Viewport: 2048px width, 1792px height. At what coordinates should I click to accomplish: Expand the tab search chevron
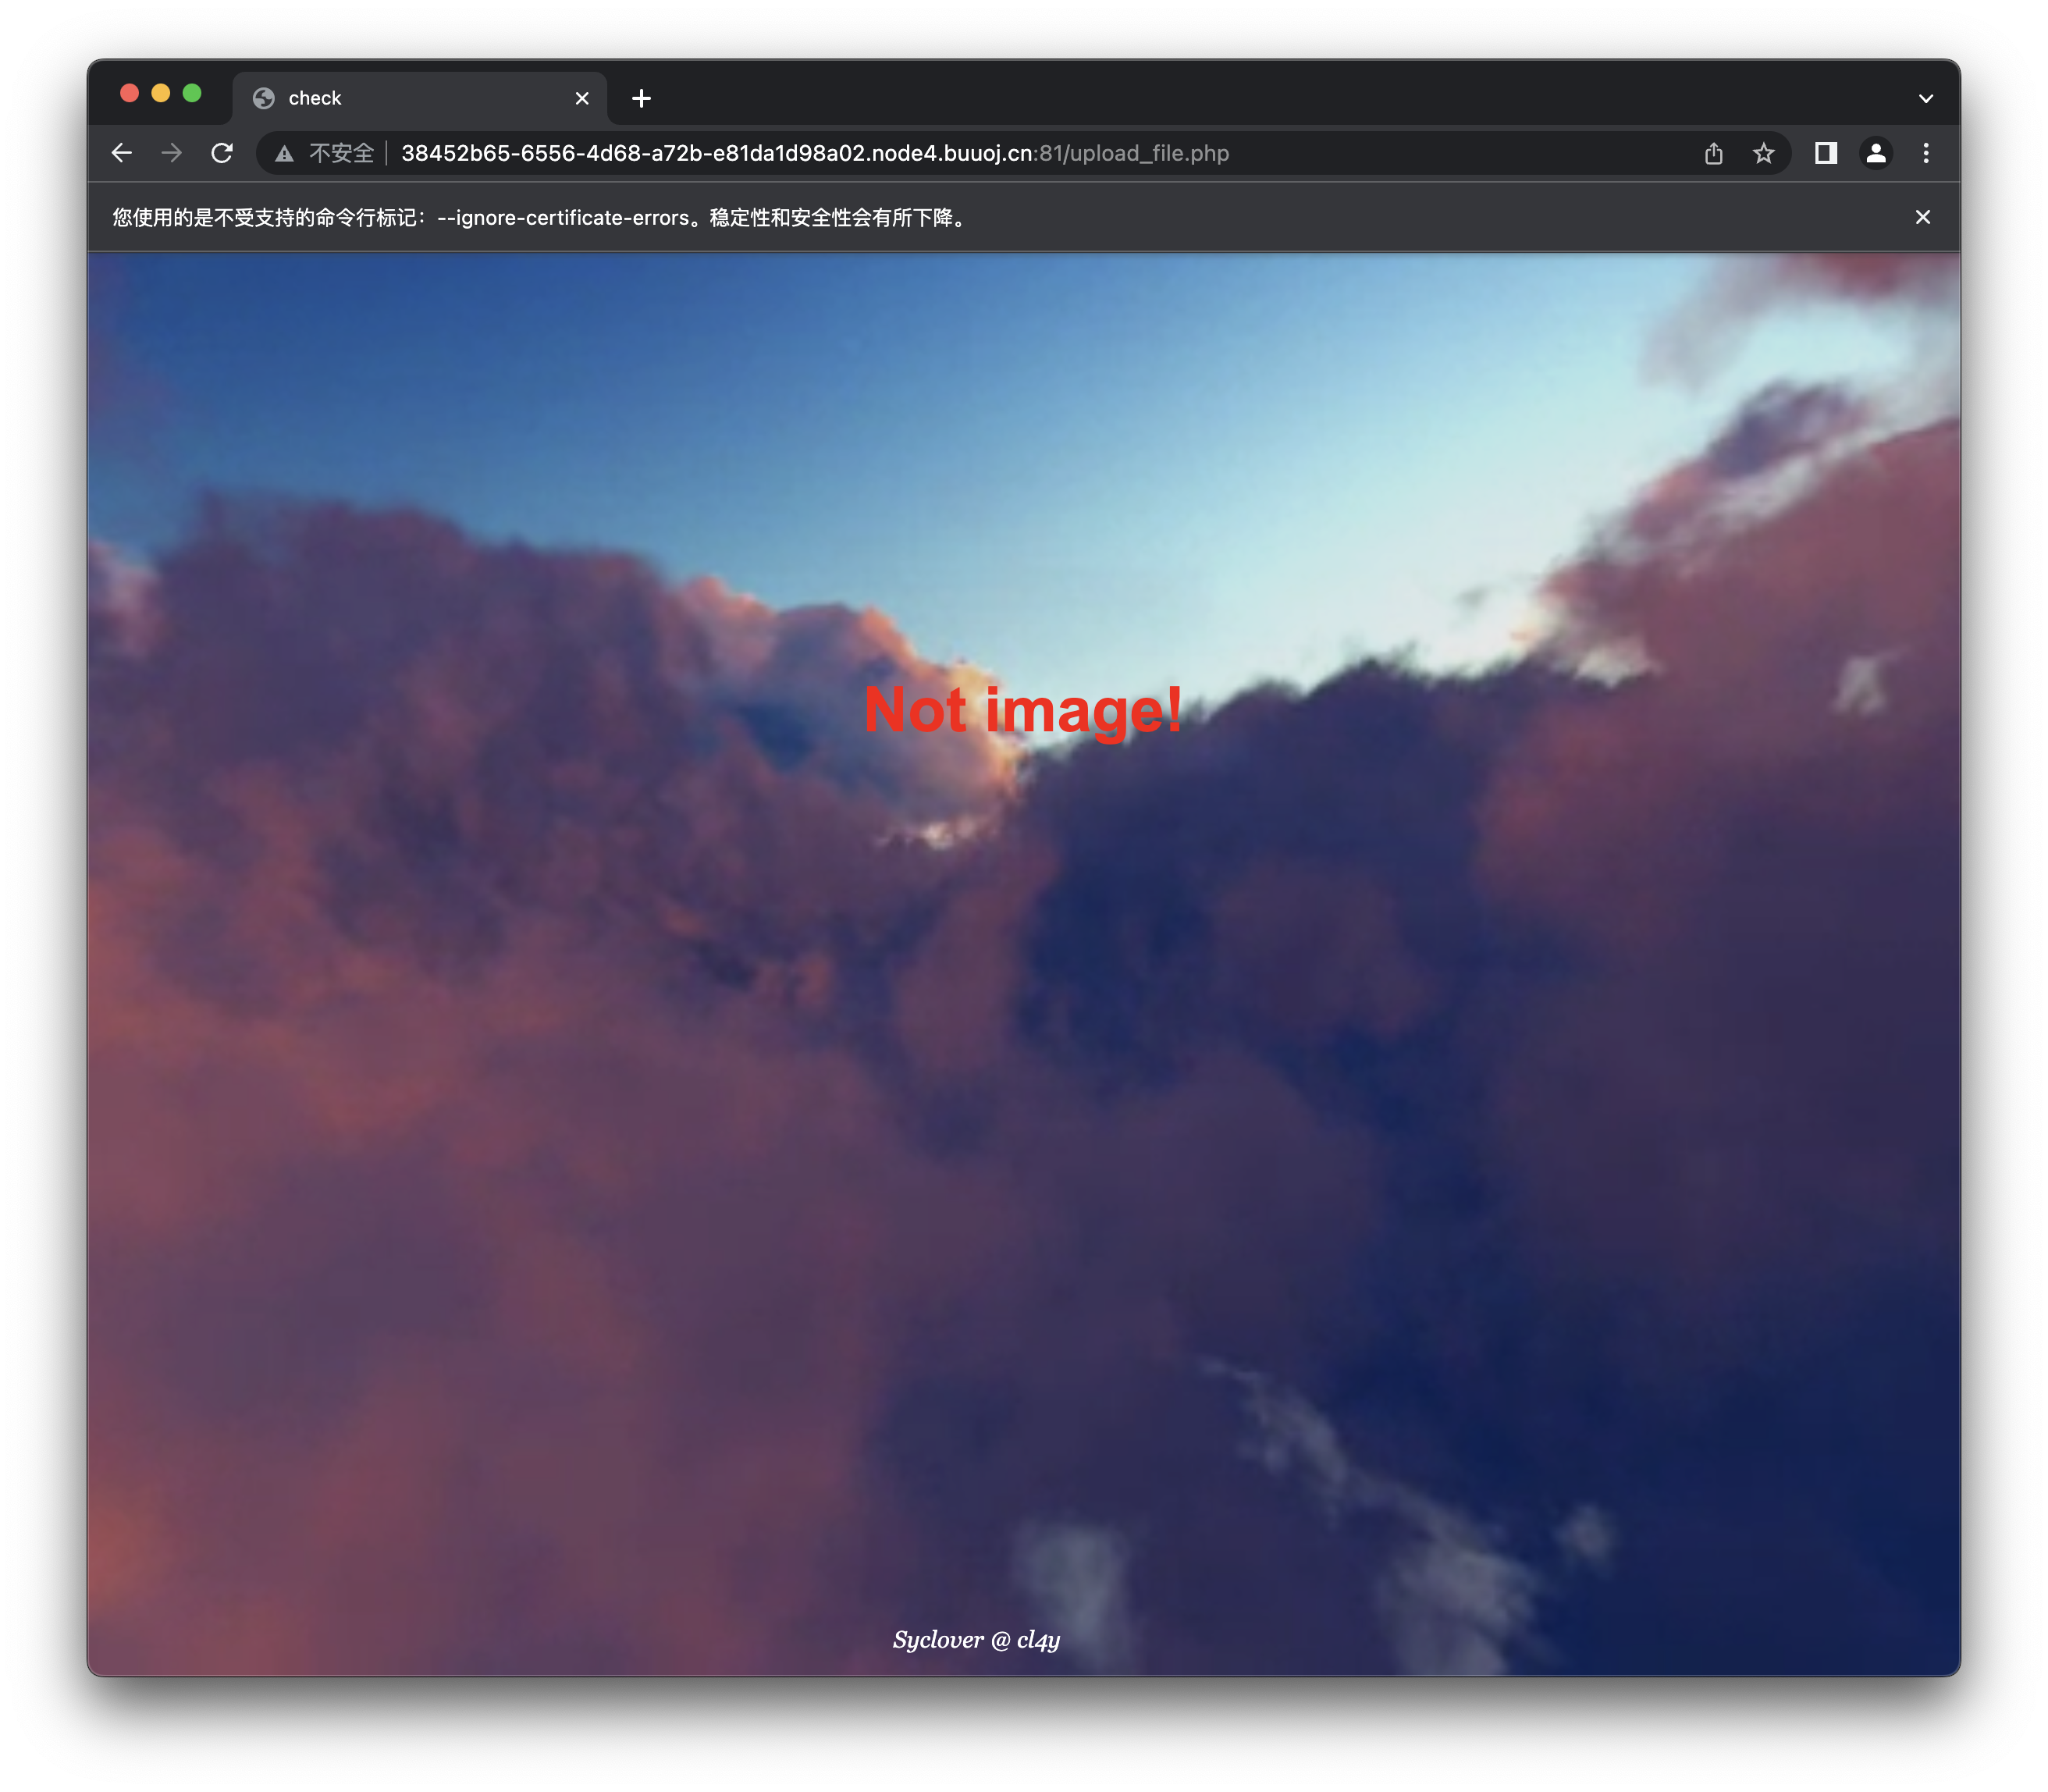[1926, 98]
